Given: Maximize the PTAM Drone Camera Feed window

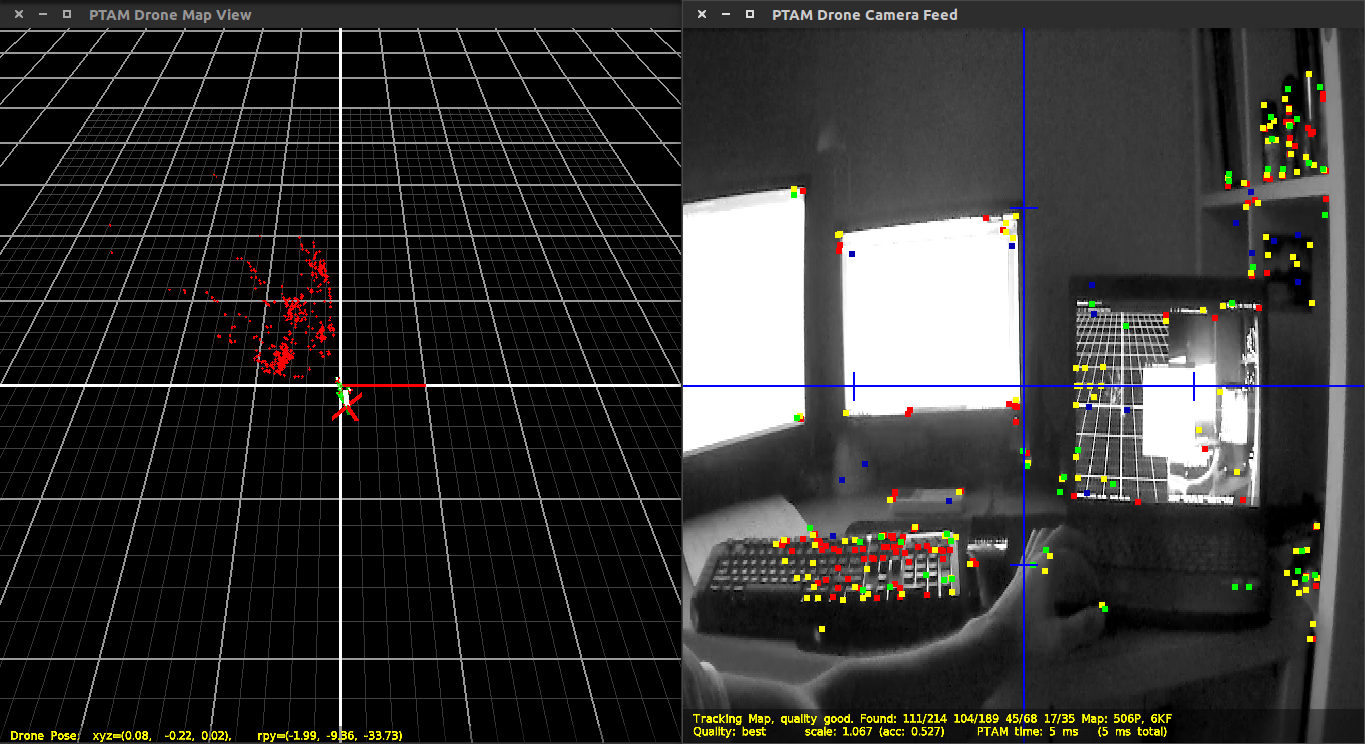Looking at the screenshot, I should coord(750,15).
